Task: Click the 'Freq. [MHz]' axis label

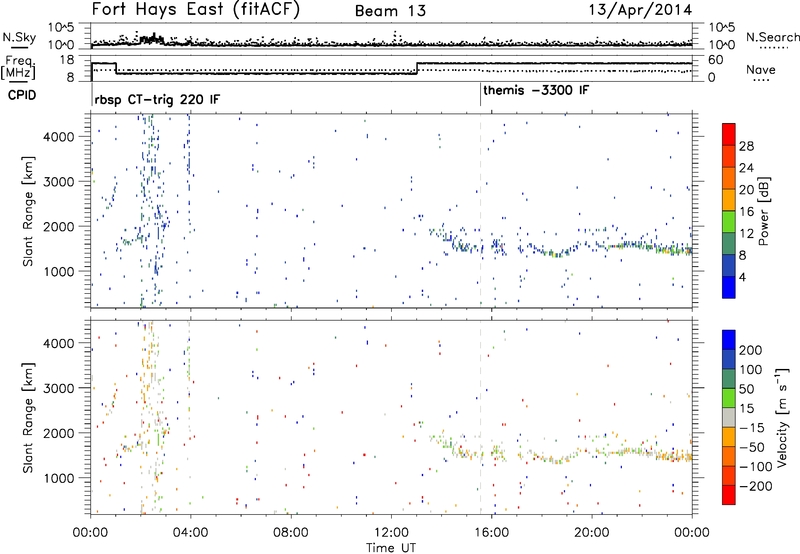Action: point(18,68)
